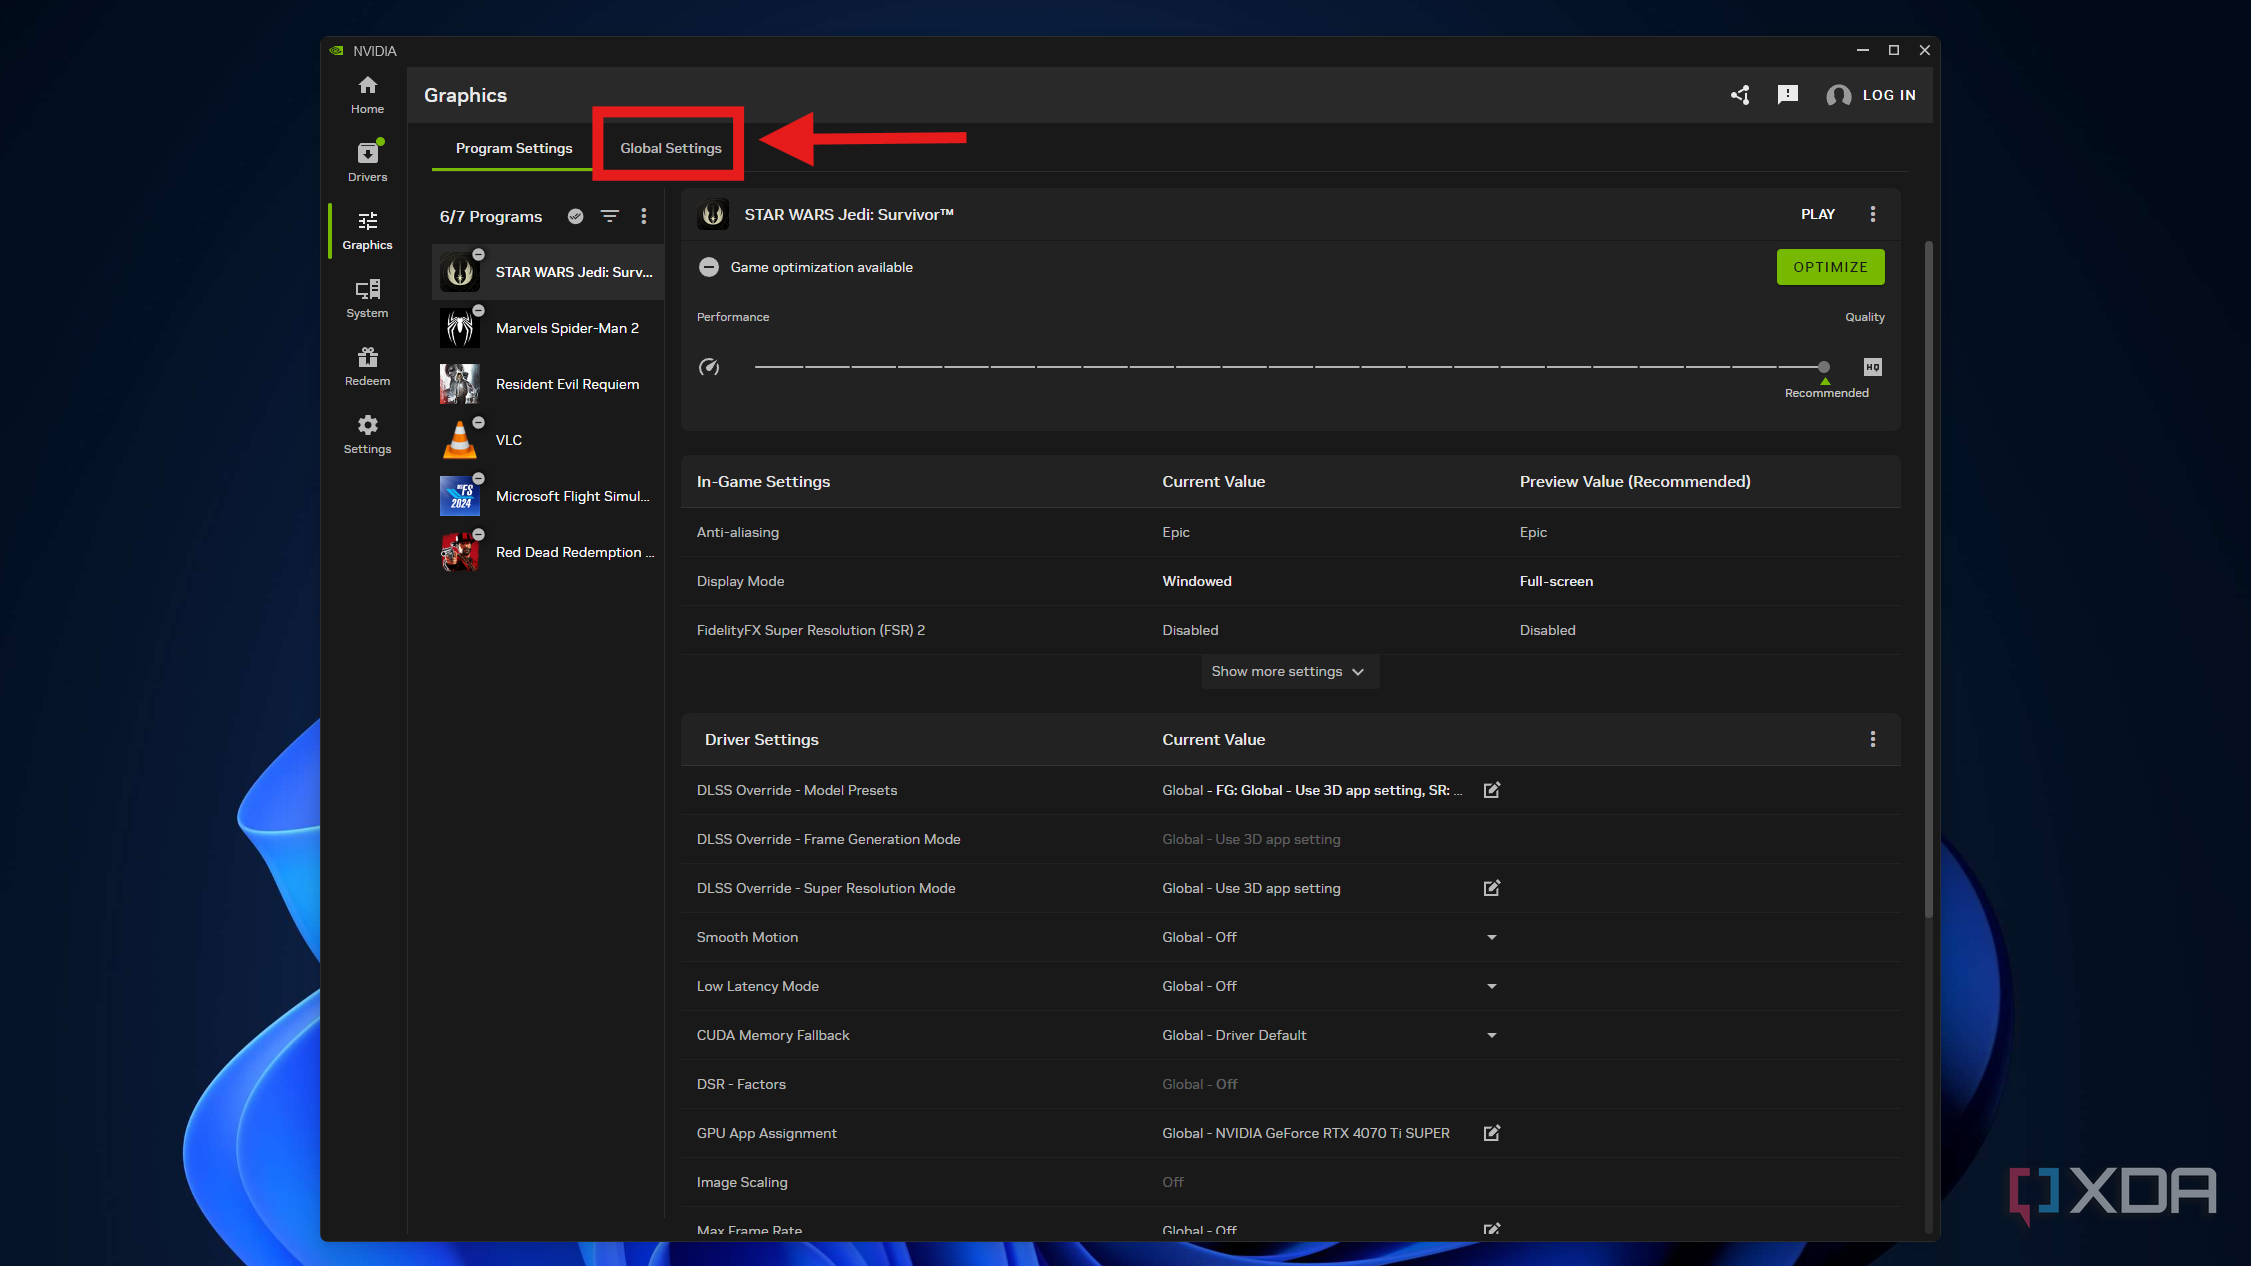The image size is (2251, 1266).
Task: Switch to Program Settings tab
Action: [514, 148]
